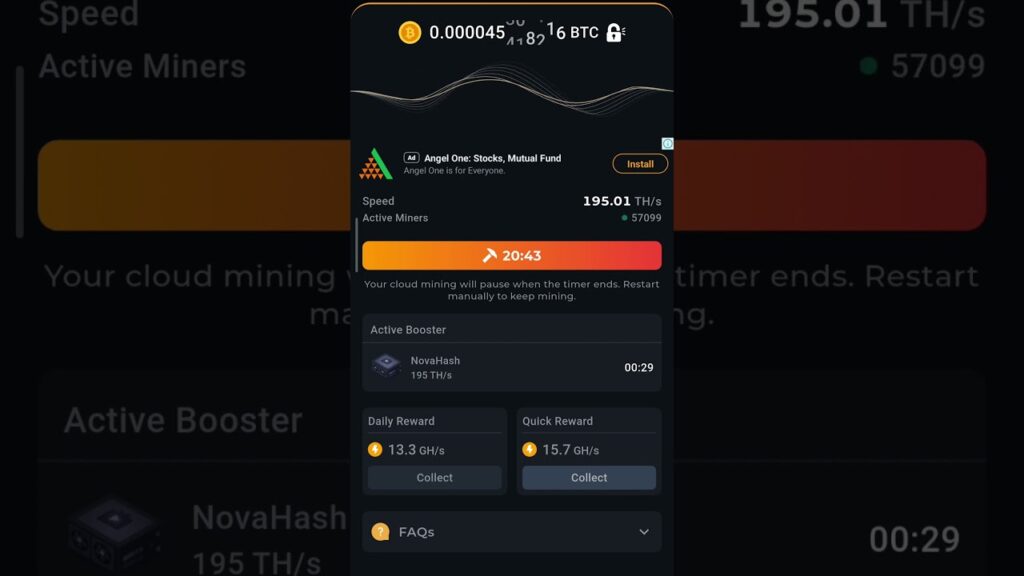Click the Angel One: Stocks, Mutual Fund title

click(x=492, y=158)
